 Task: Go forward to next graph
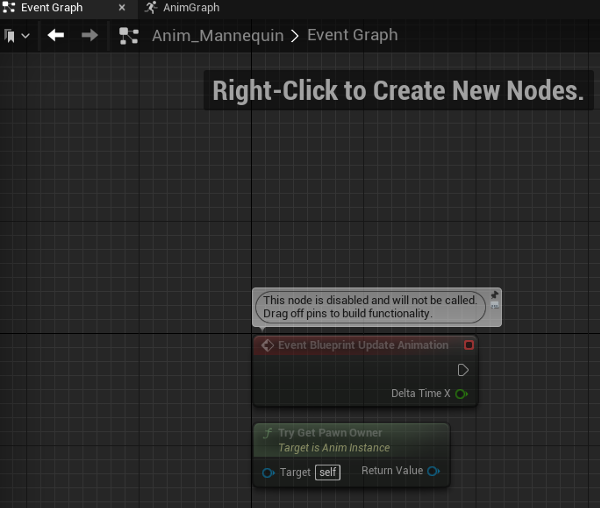tap(90, 36)
